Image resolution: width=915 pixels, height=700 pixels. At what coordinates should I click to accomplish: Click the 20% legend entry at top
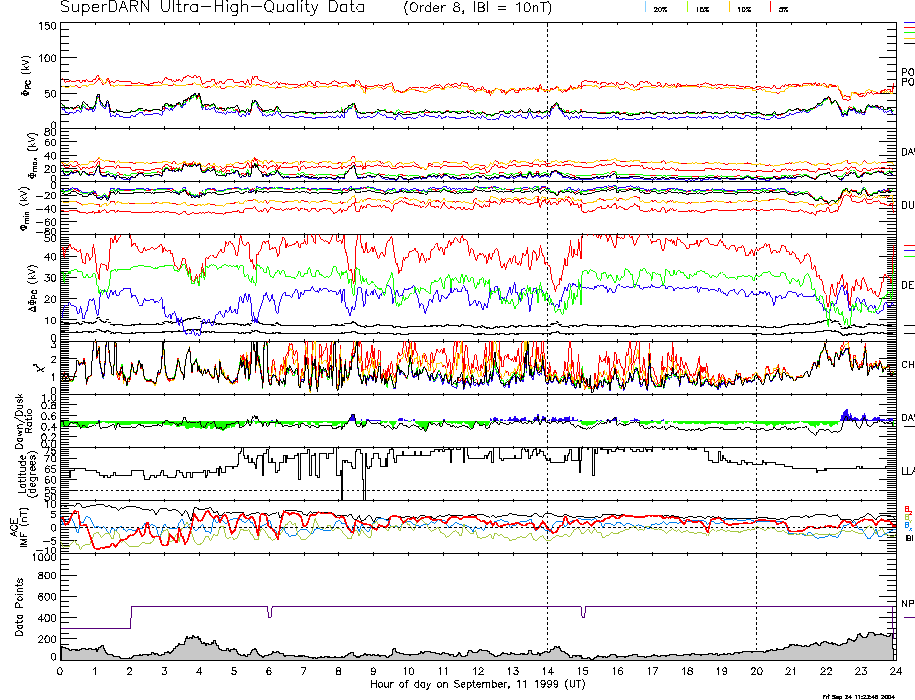point(660,8)
